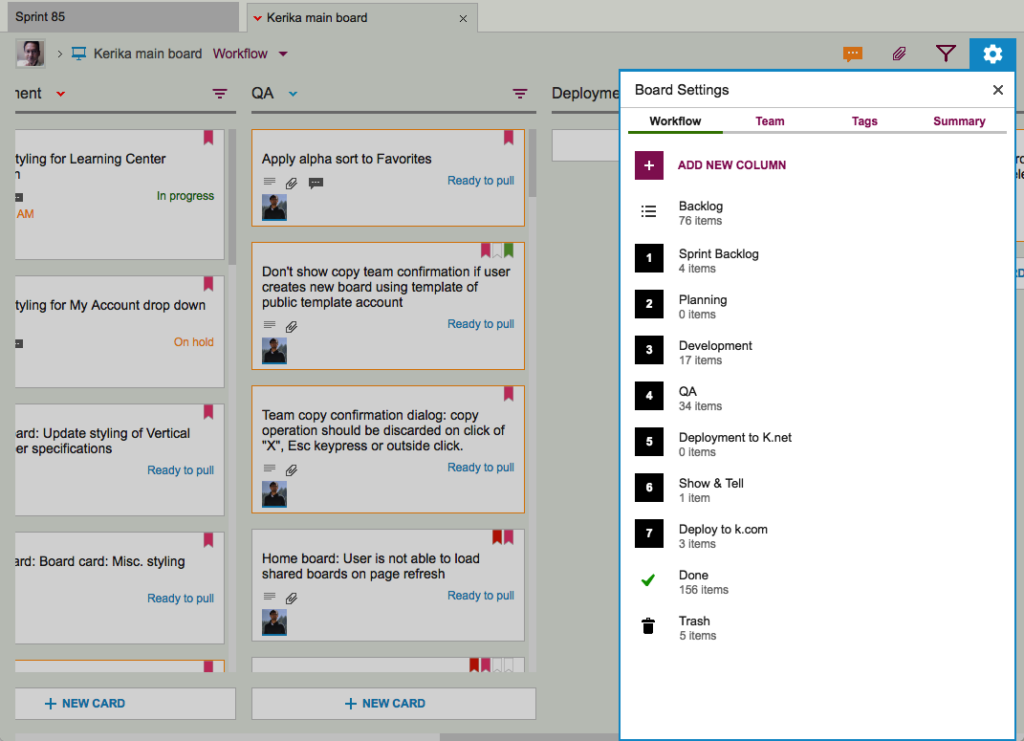
Task: Click the Trash bin icon in Workflow list
Action: [x=648, y=627]
